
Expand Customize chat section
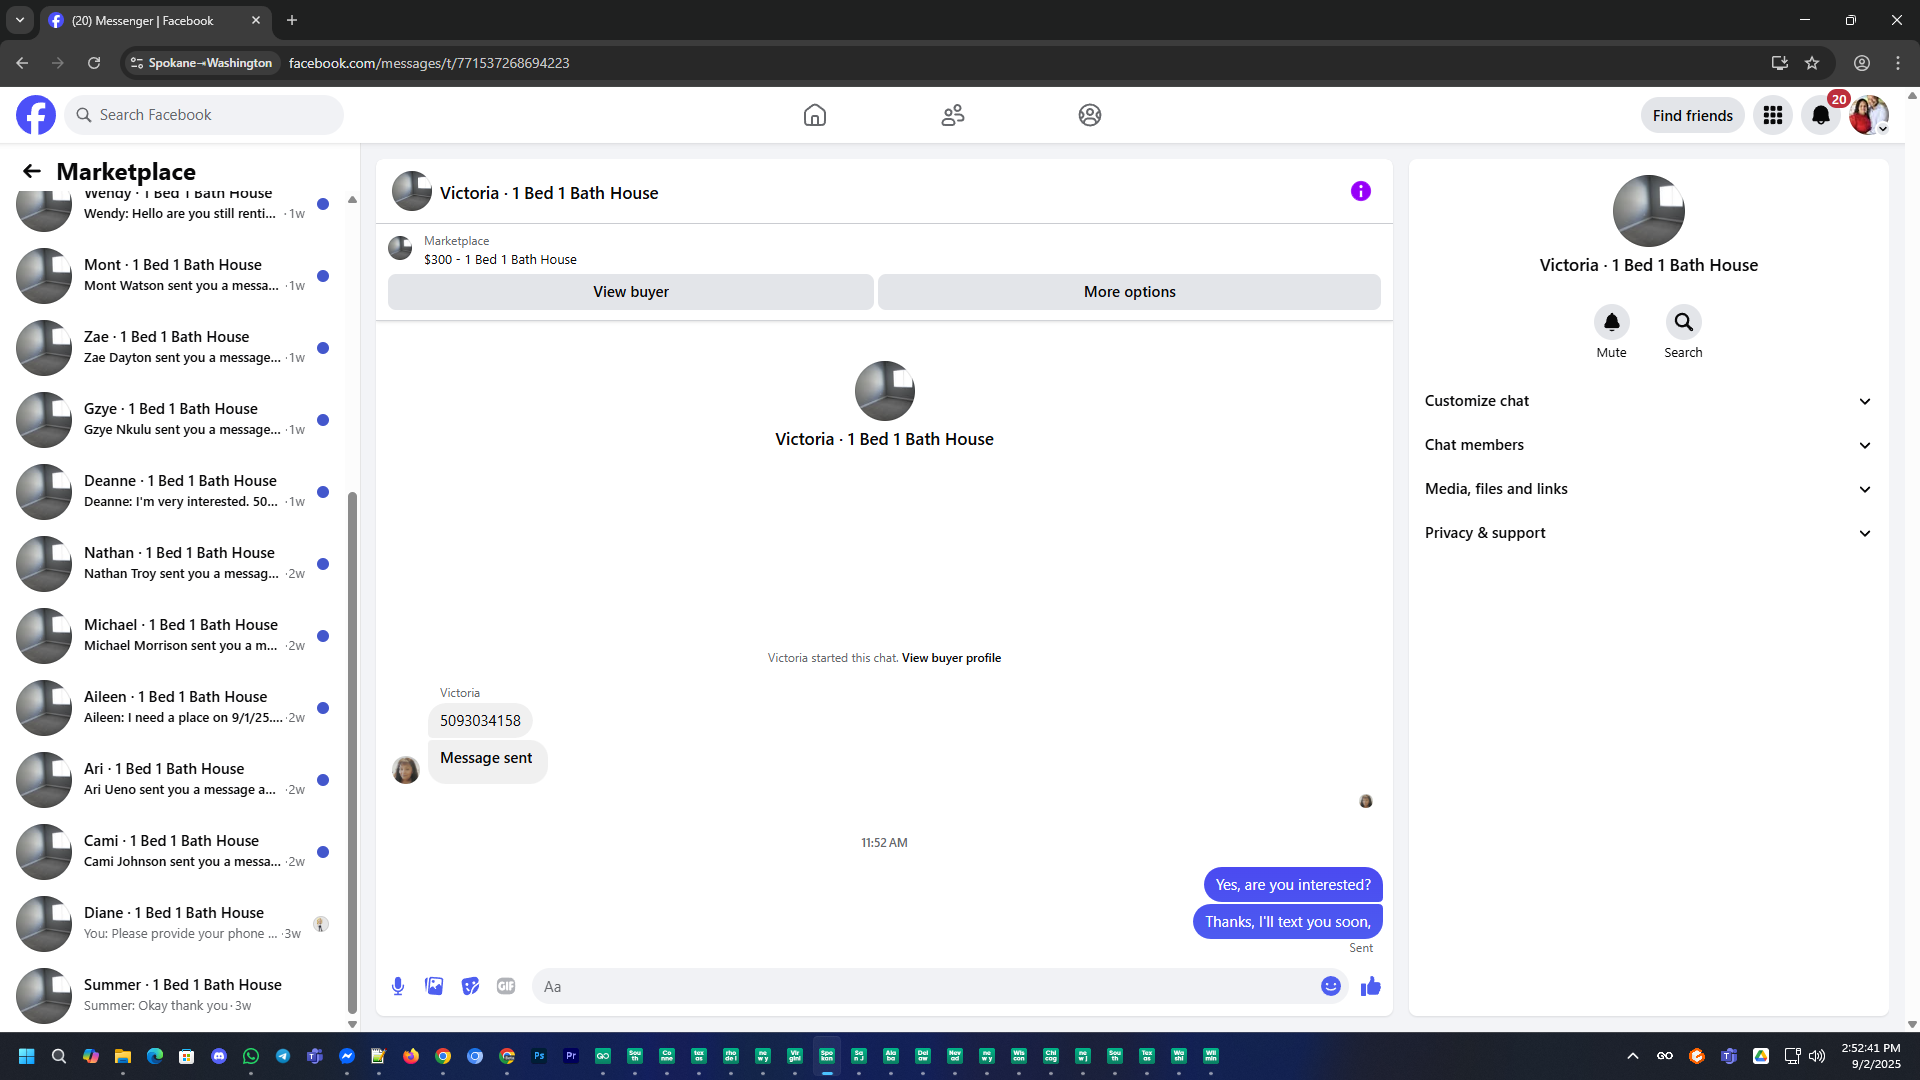pyautogui.click(x=1648, y=401)
